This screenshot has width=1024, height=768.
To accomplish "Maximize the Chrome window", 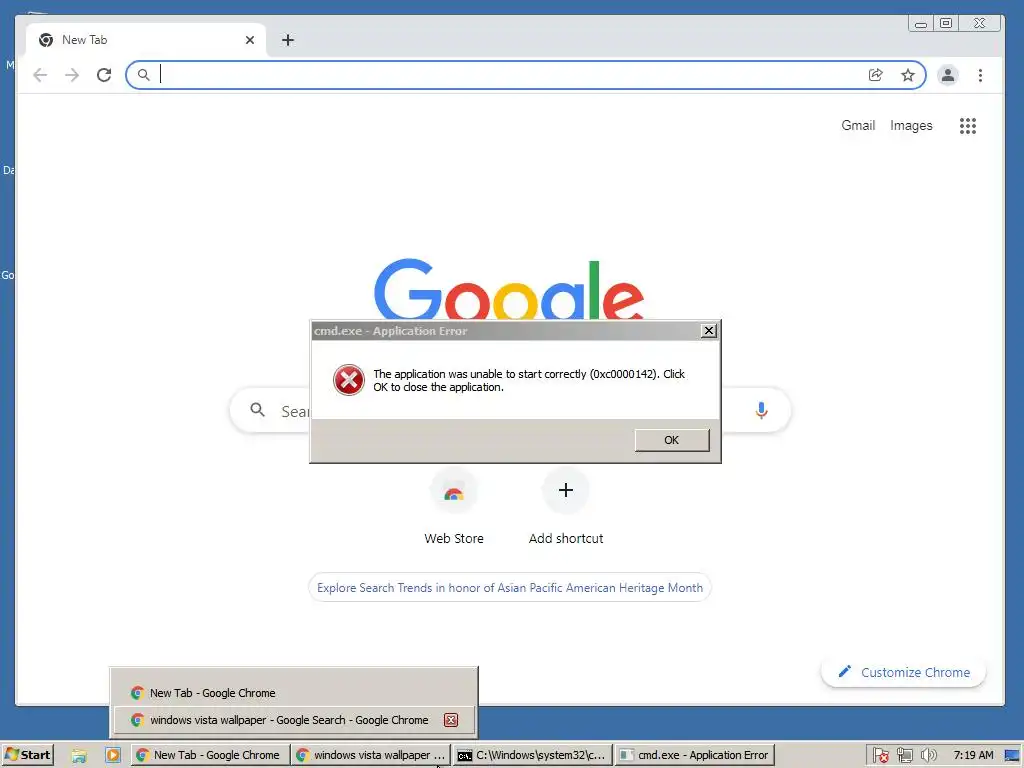I will point(946,24).
